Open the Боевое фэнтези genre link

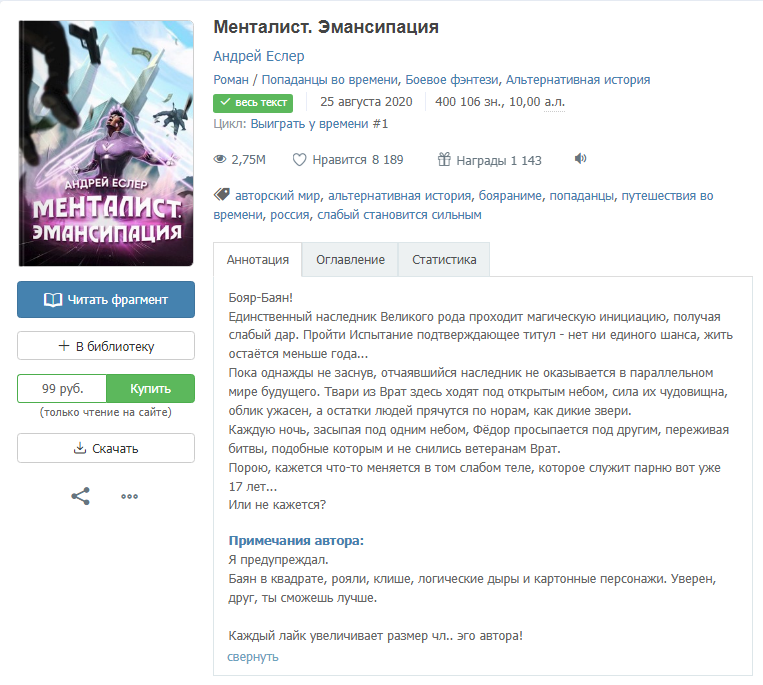452,79
